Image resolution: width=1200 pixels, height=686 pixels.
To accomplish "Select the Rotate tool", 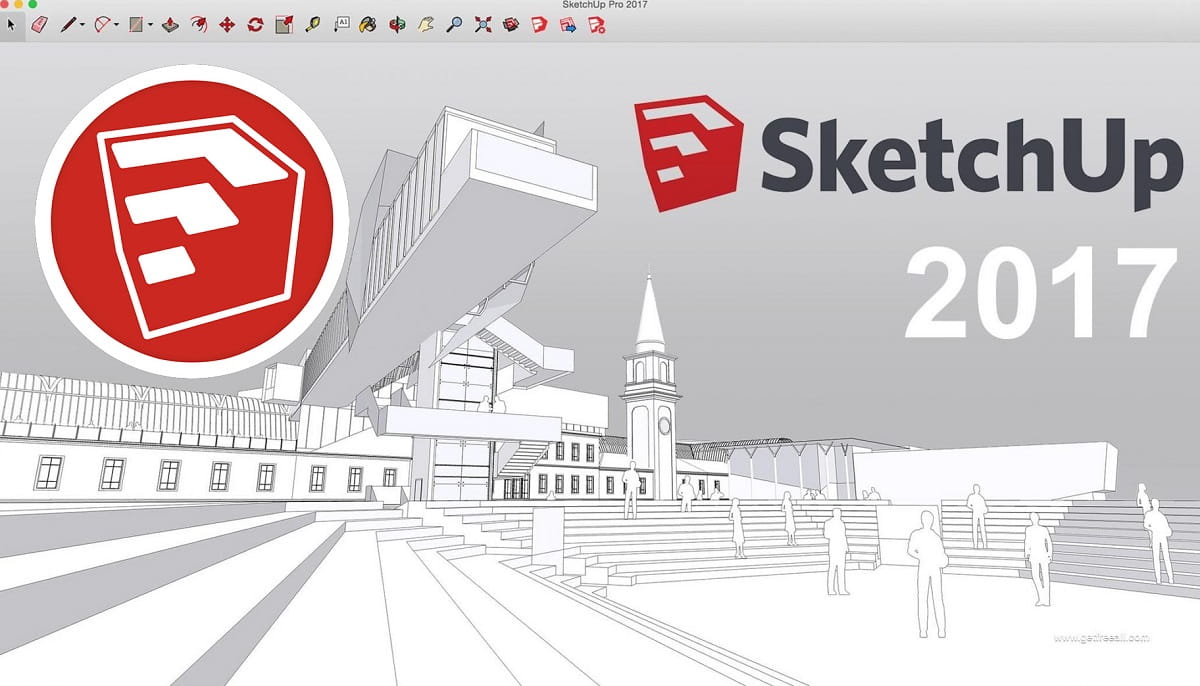I will pyautogui.click(x=255, y=23).
